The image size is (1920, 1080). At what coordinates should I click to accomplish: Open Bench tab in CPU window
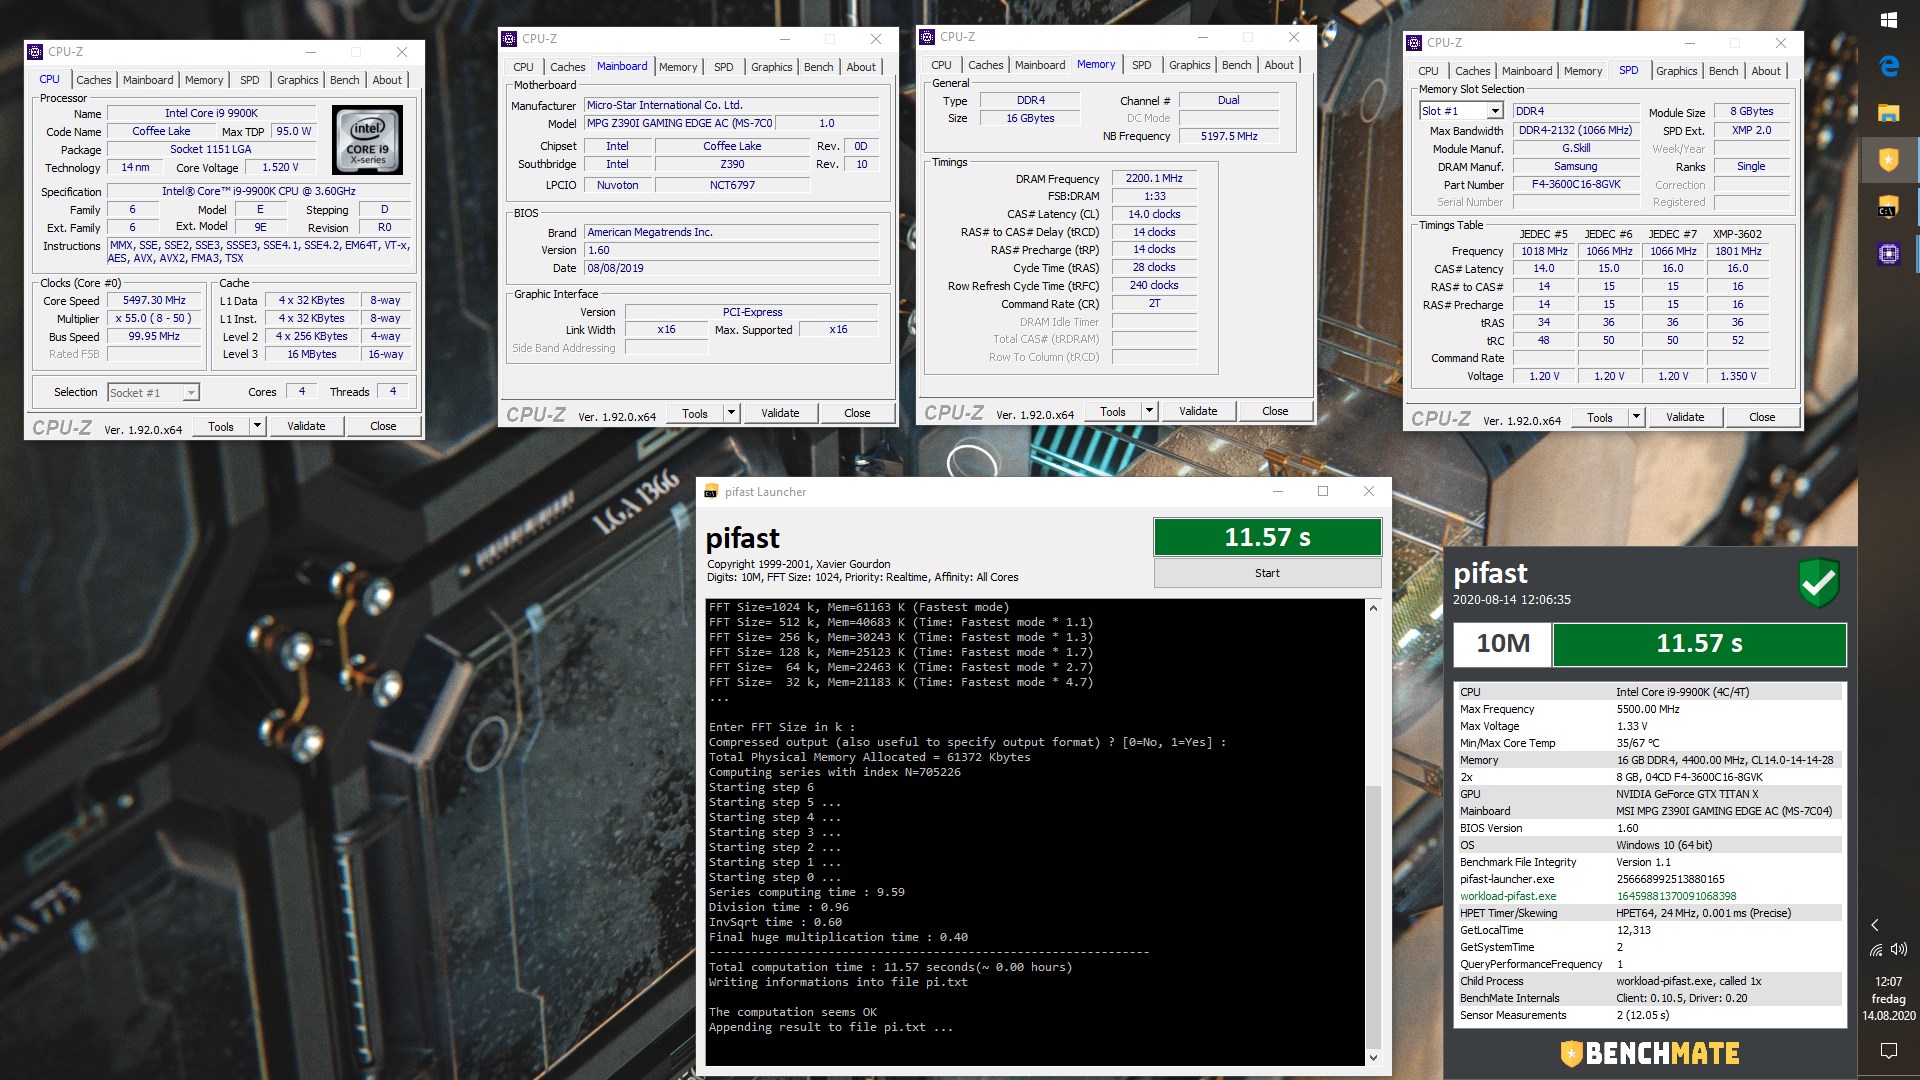coord(344,80)
